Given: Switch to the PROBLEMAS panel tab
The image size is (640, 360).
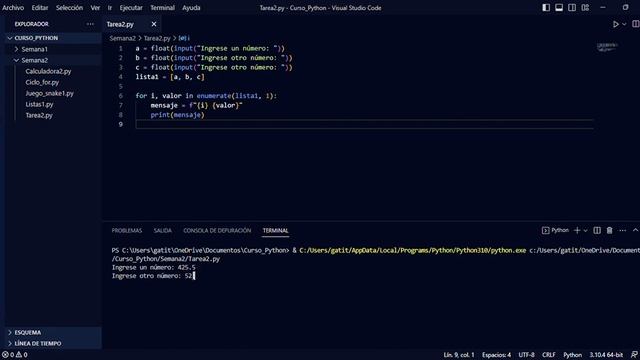Looking at the screenshot, I should tap(127, 231).
